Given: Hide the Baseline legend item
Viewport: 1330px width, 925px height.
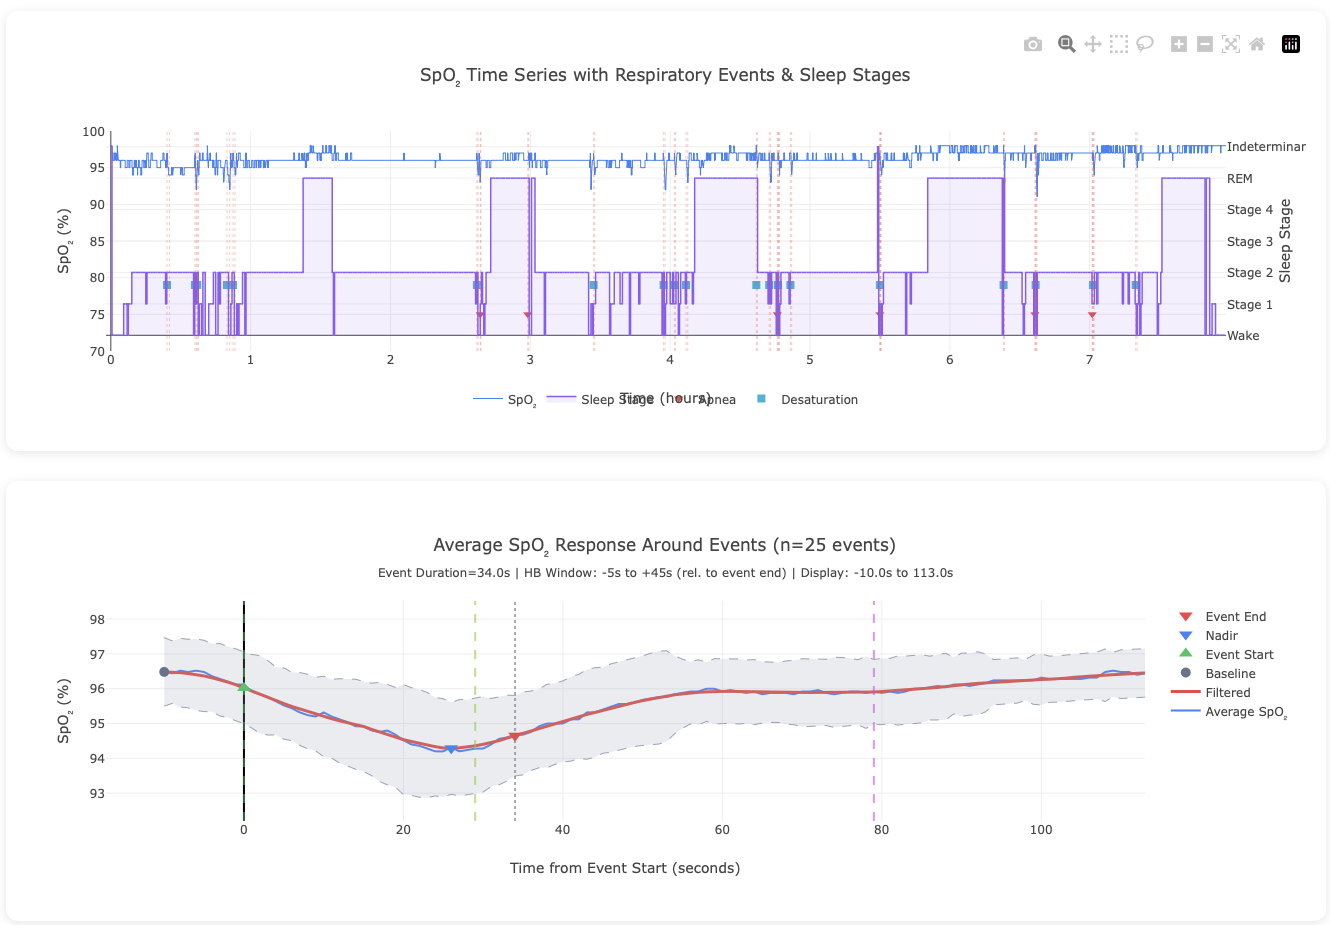Looking at the screenshot, I should pos(1230,674).
